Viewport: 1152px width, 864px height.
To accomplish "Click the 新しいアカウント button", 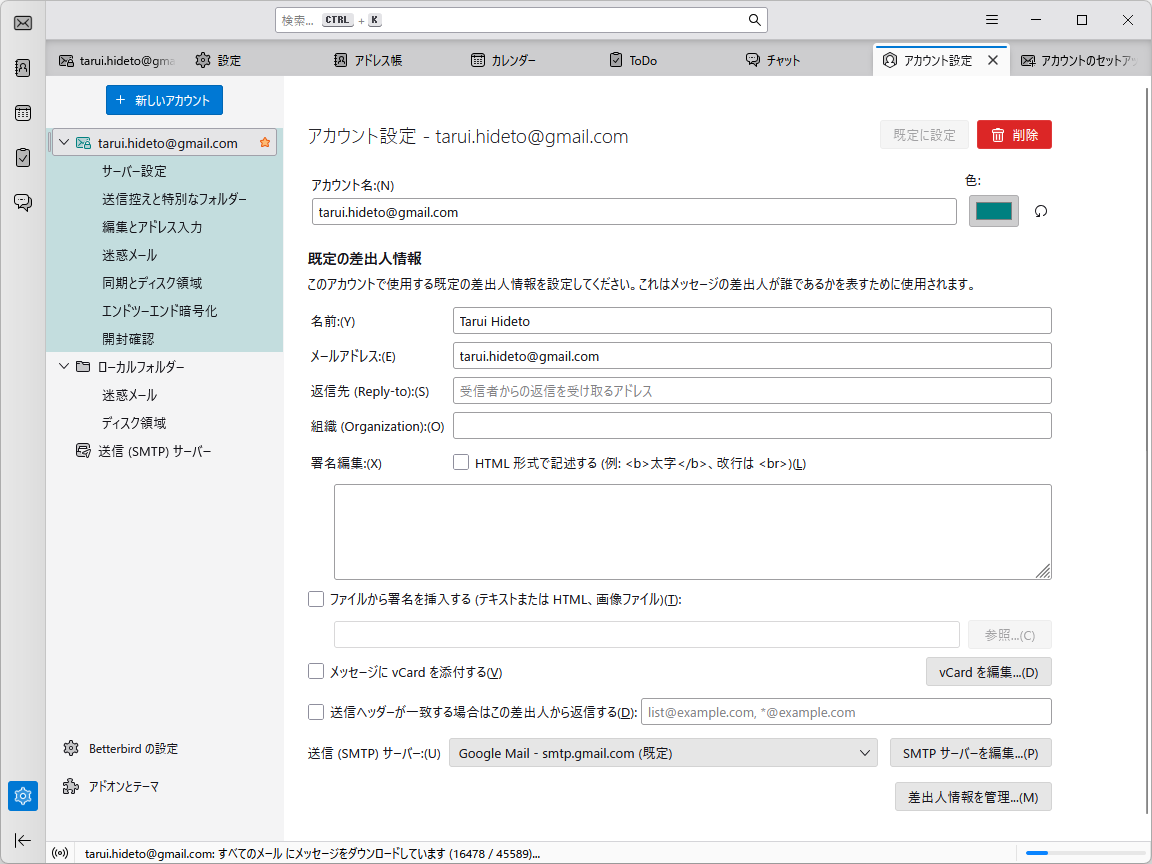I will point(164,100).
